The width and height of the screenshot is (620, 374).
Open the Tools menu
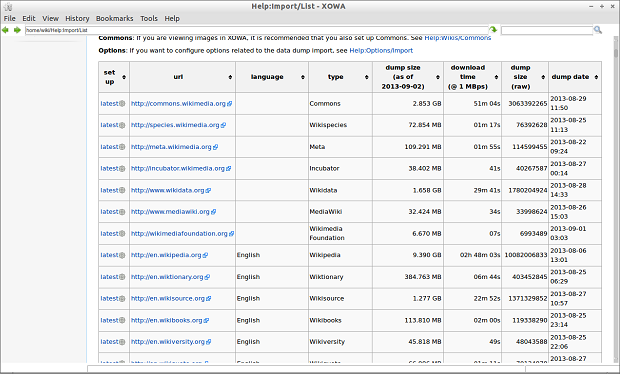pos(149,19)
